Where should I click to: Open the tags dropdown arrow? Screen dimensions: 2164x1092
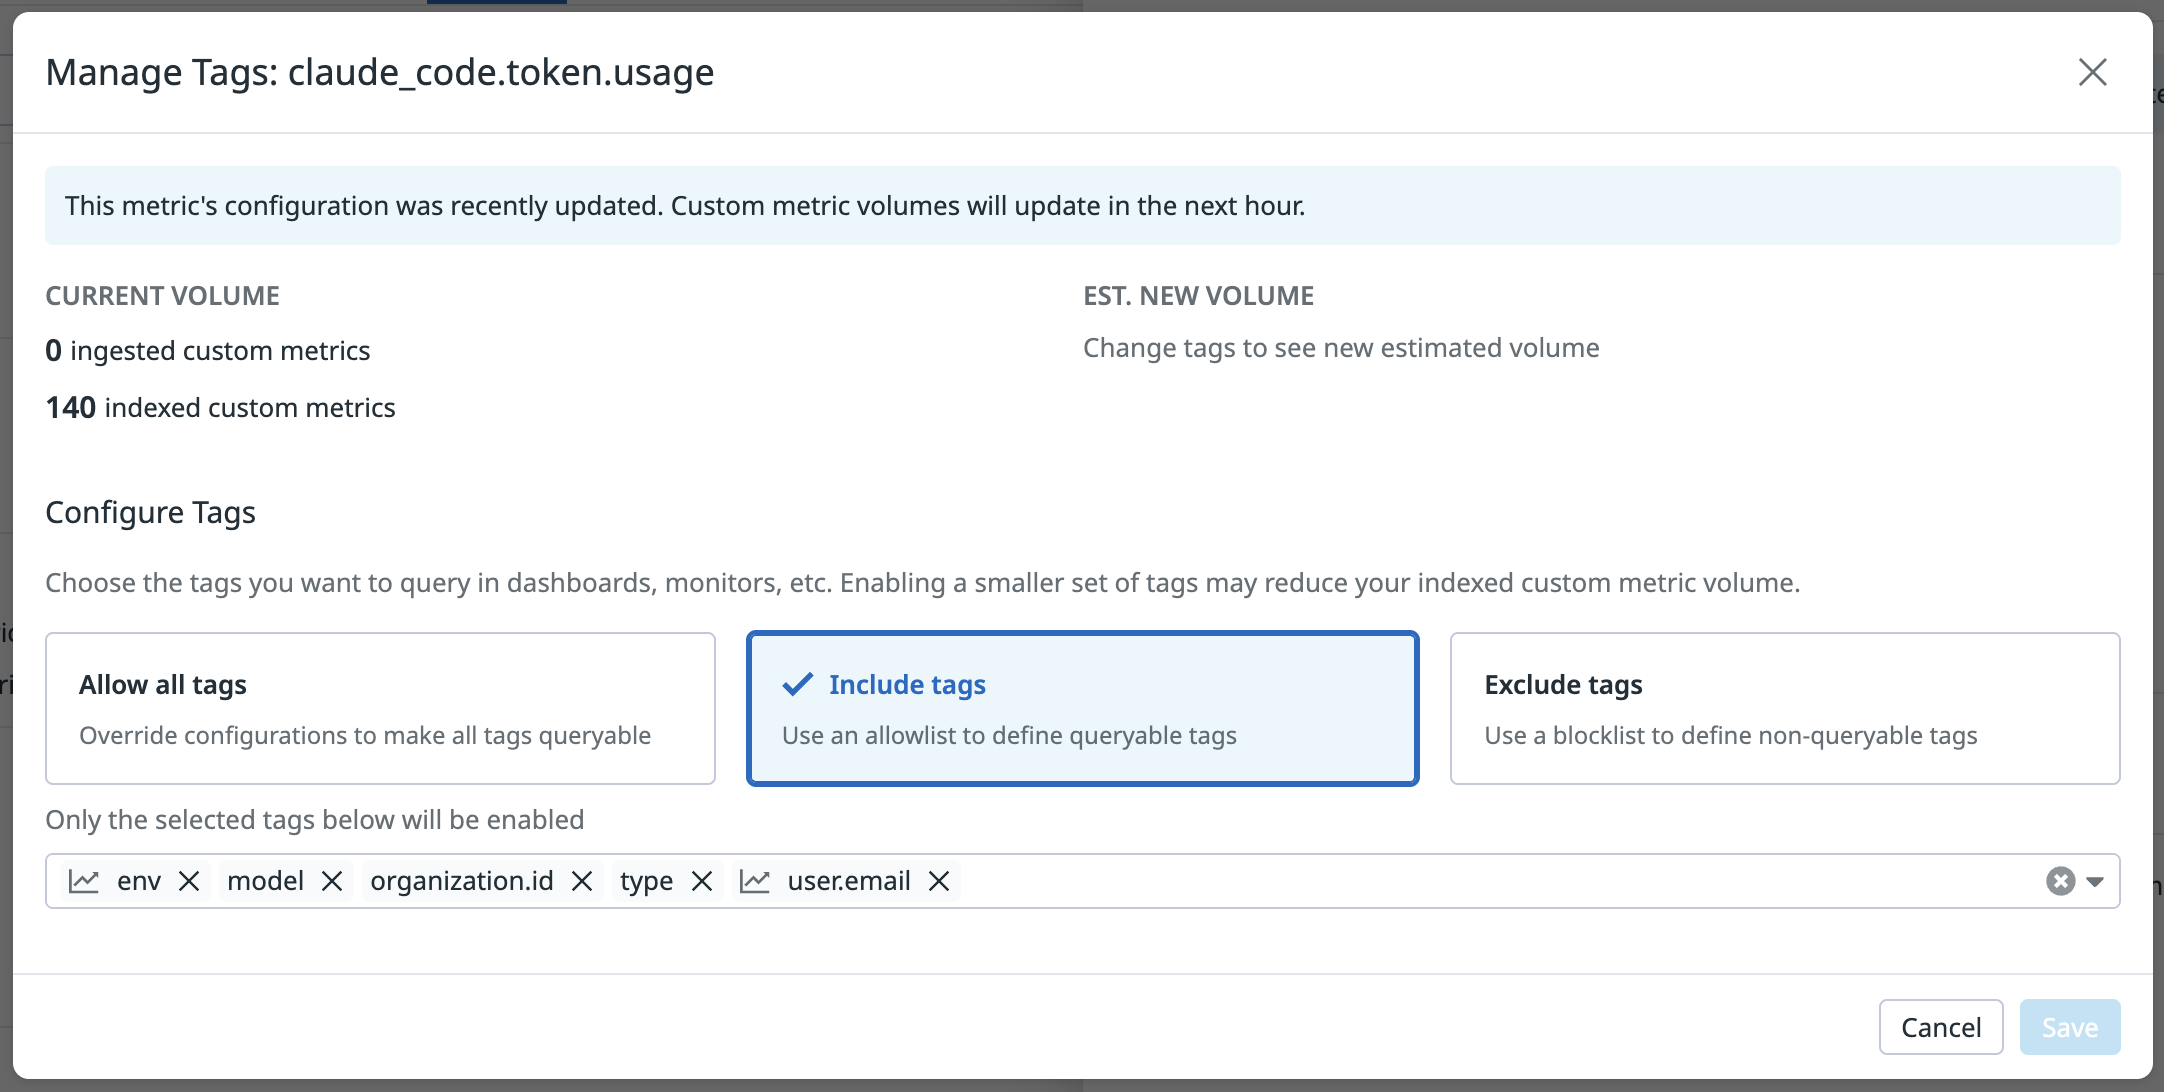tap(2095, 882)
